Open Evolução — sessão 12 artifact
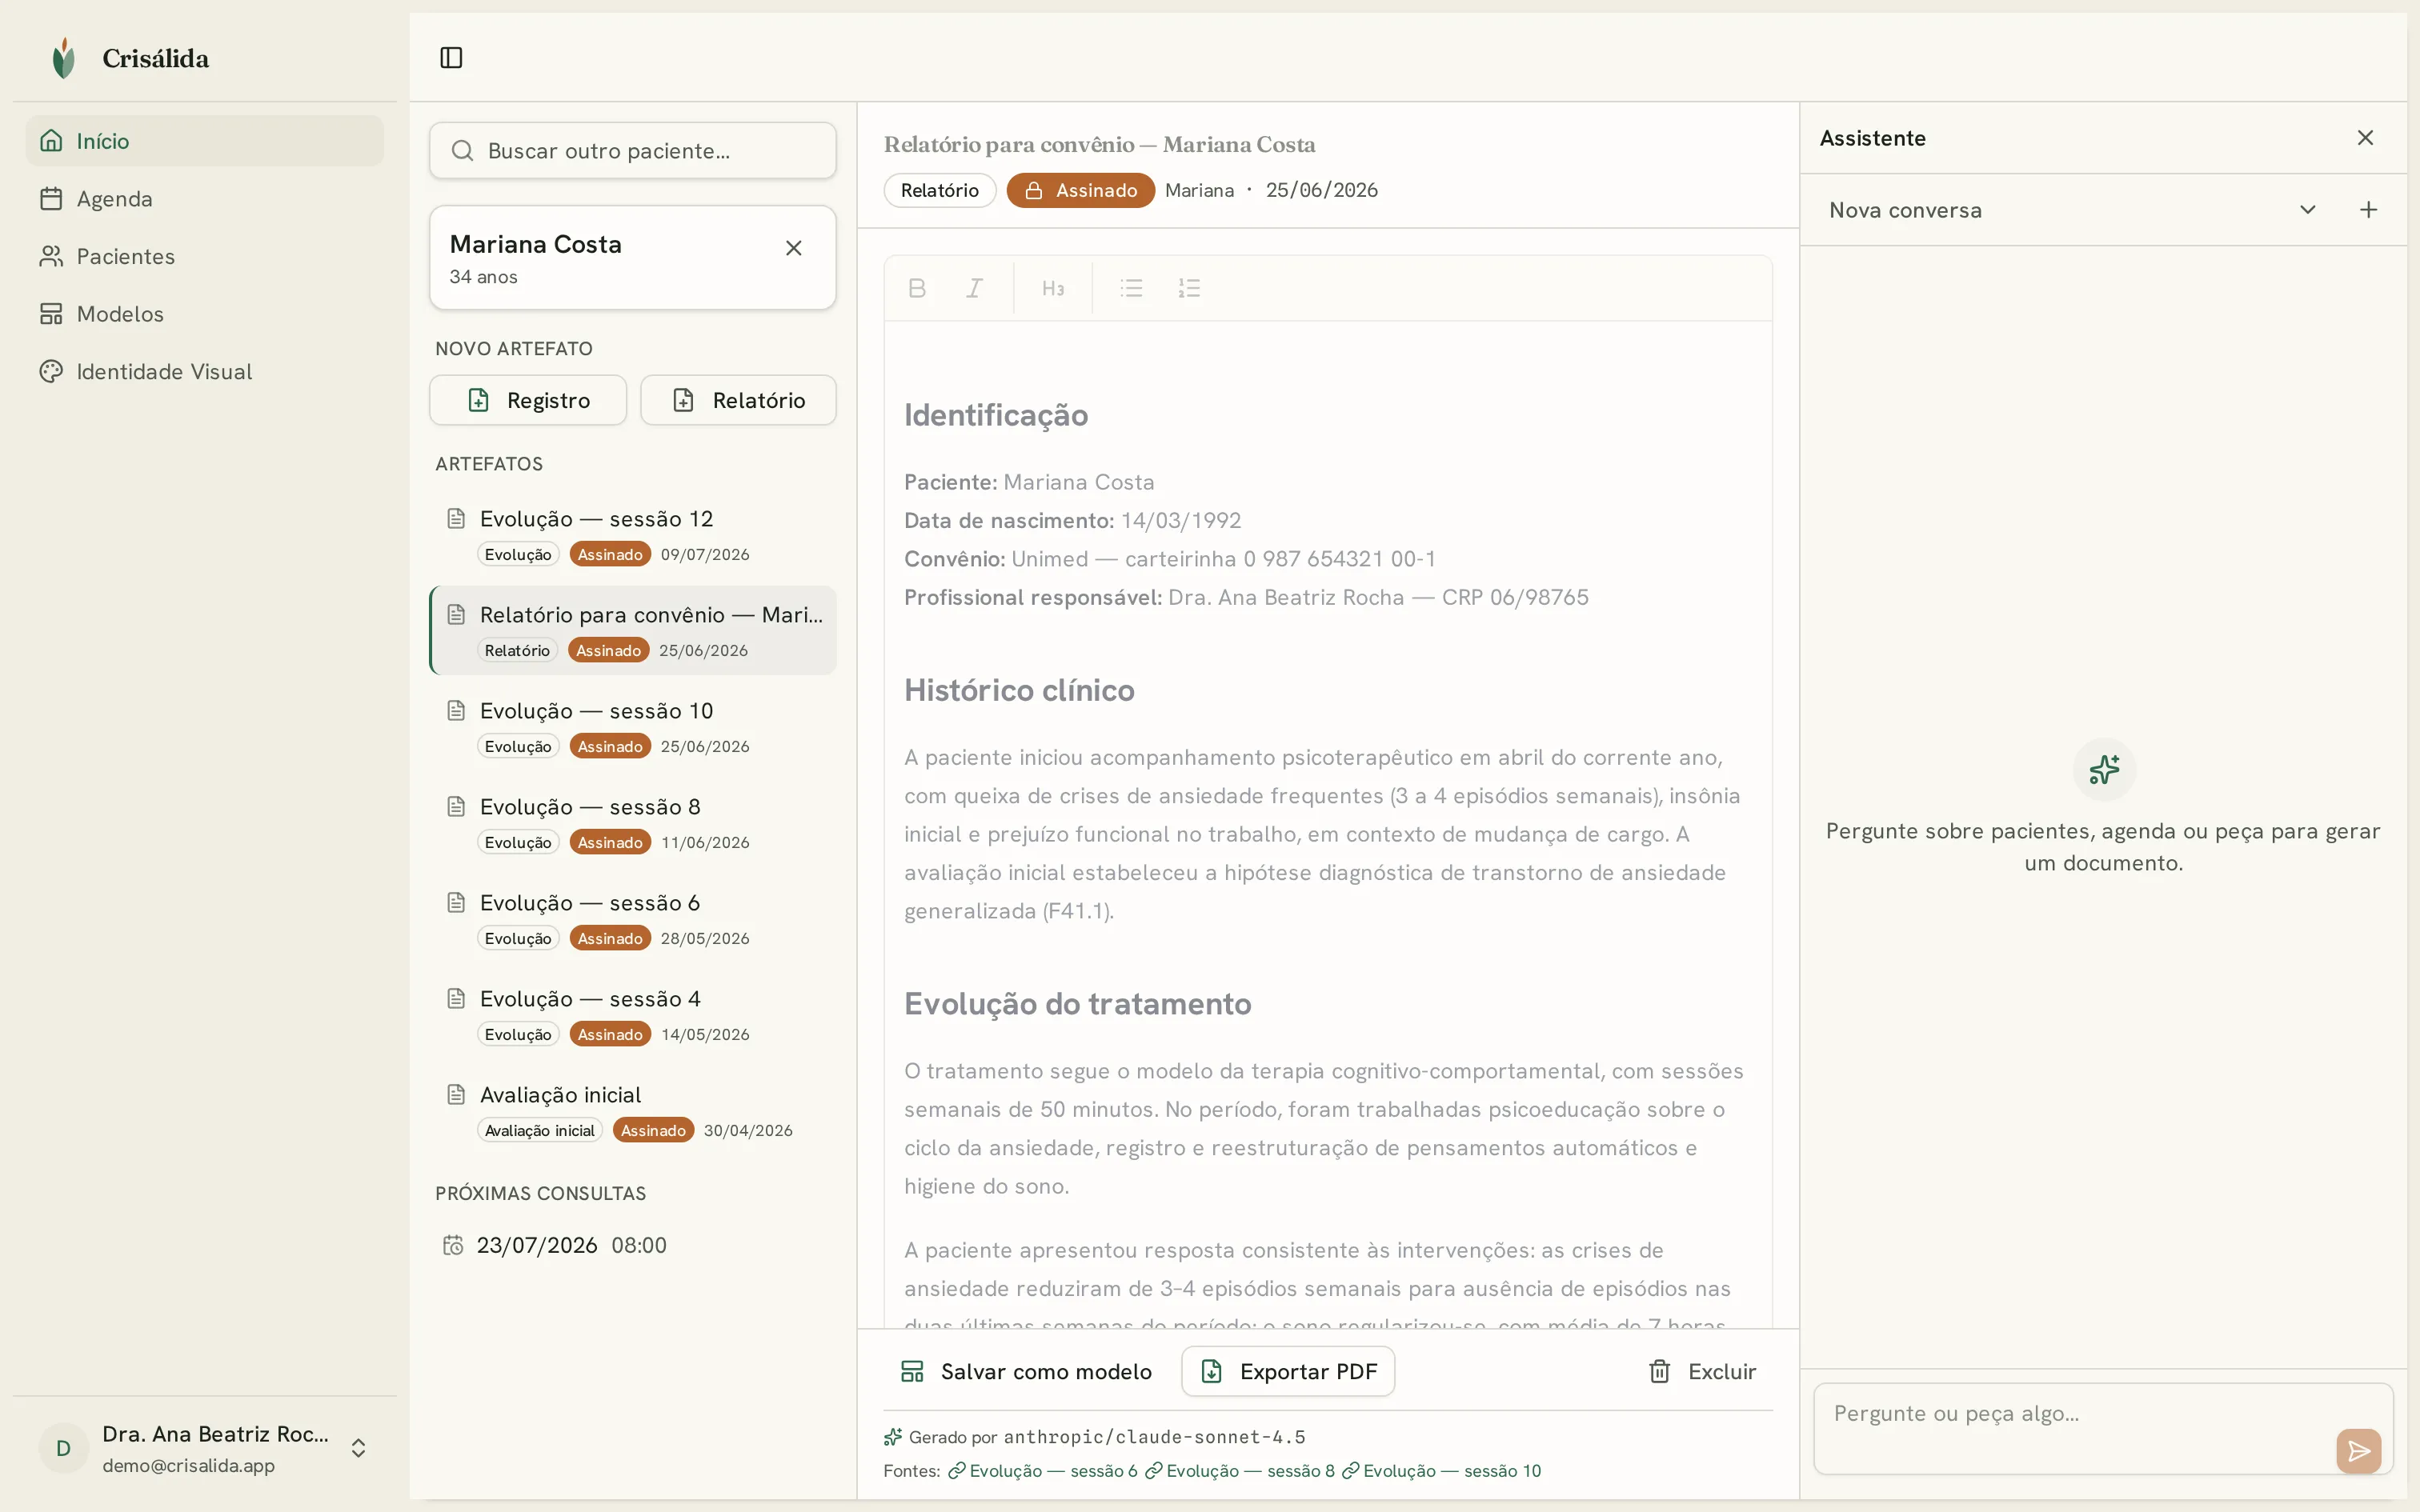This screenshot has height=1512, width=2420. [x=633, y=535]
